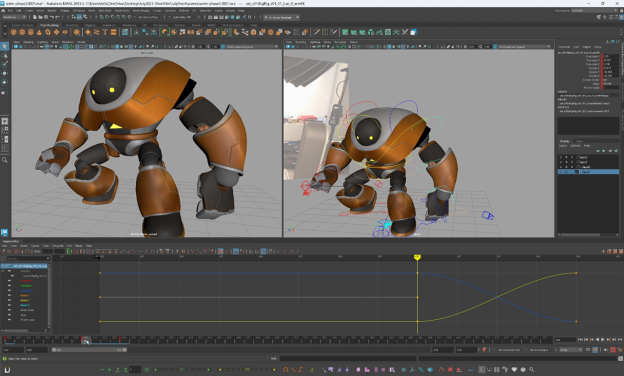Click the magnet snap icon on the bottom shelf

pyautogui.click(x=7, y=370)
